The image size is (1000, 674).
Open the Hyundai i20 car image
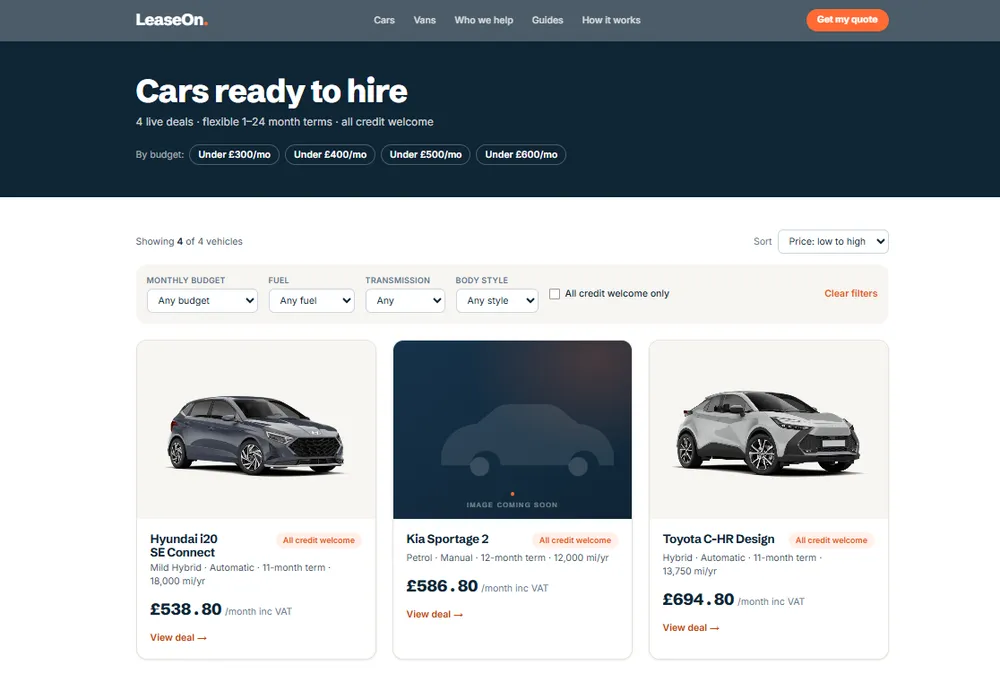tap(256, 430)
